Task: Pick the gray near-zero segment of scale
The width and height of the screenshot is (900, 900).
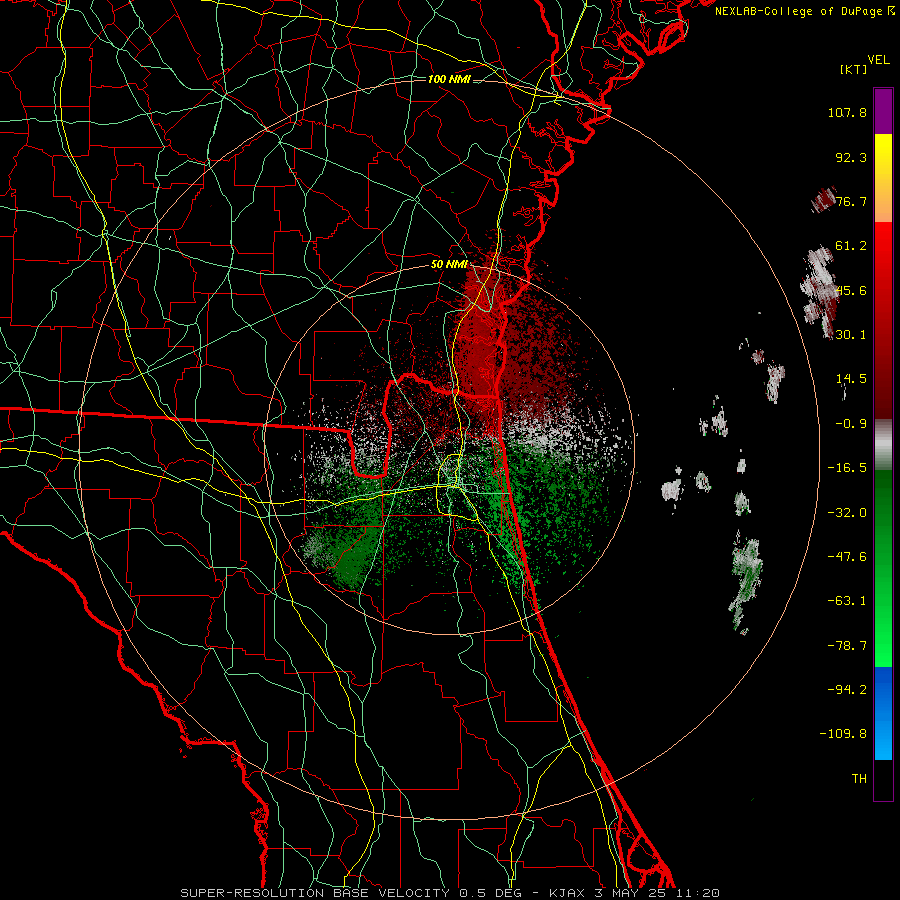Action: (x=883, y=445)
